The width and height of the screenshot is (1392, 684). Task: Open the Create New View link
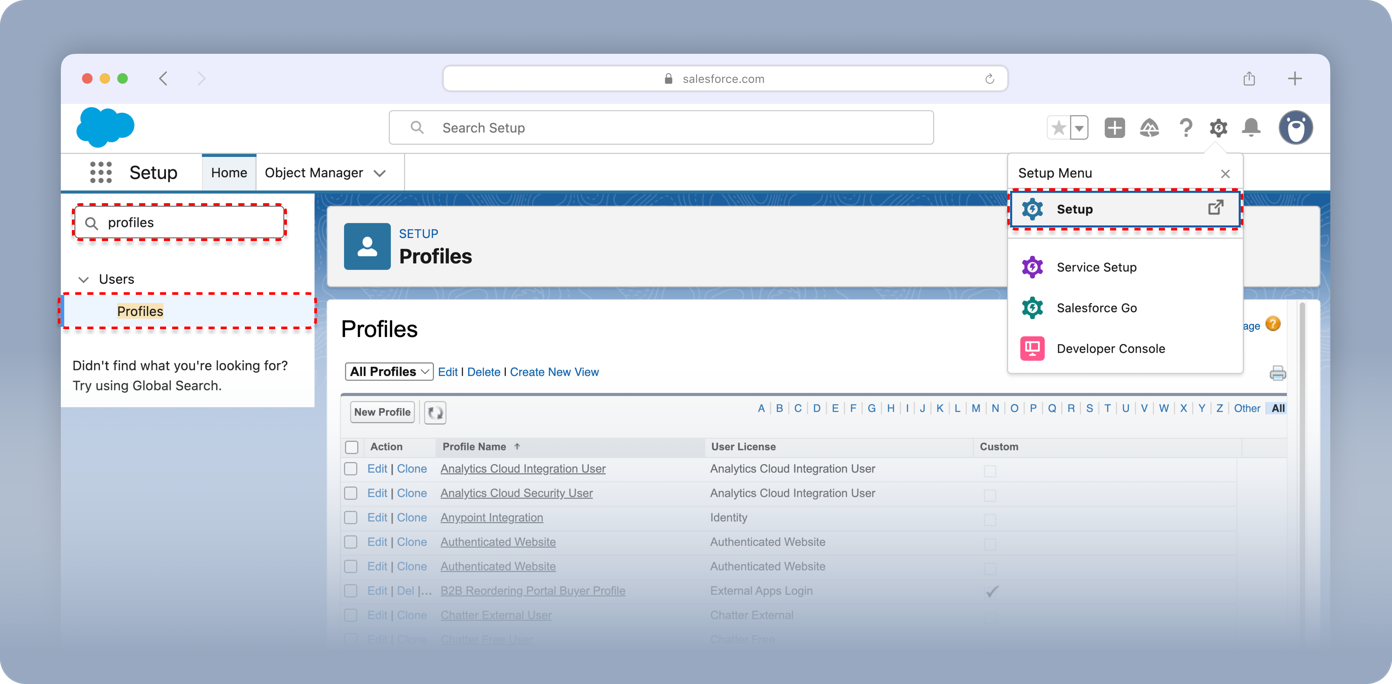(554, 372)
